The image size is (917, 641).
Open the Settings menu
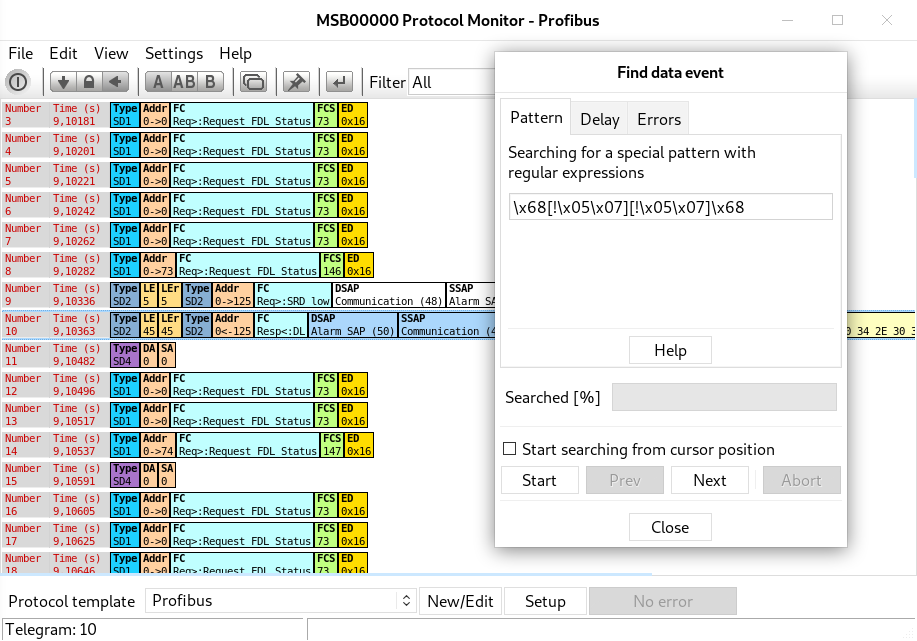tap(174, 54)
